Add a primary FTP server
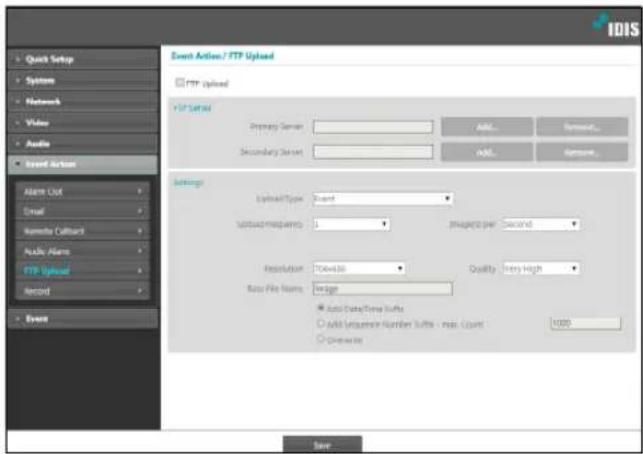 [x=487, y=127]
